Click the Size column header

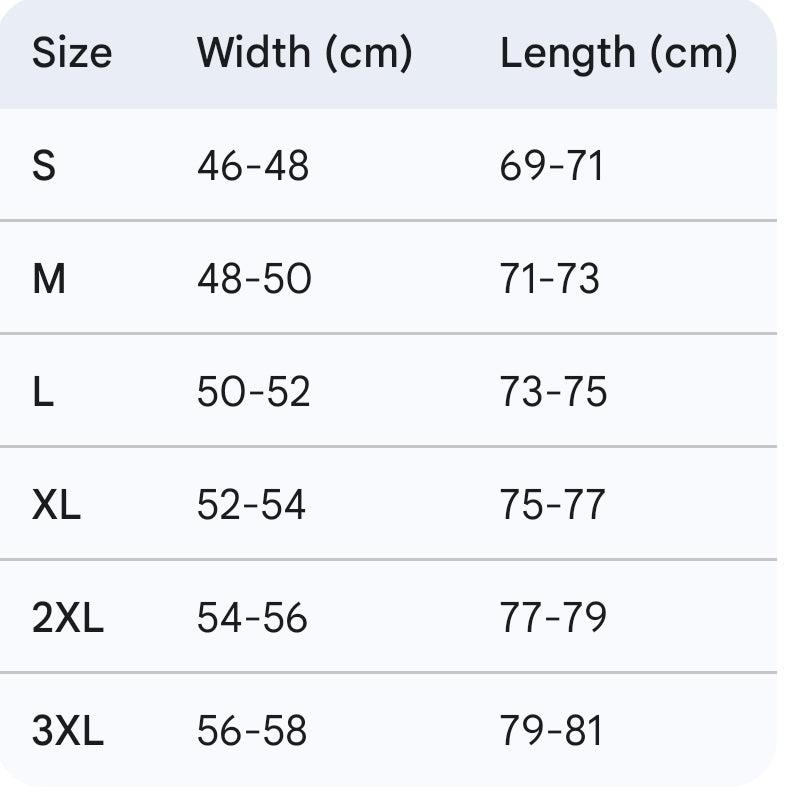point(71,53)
